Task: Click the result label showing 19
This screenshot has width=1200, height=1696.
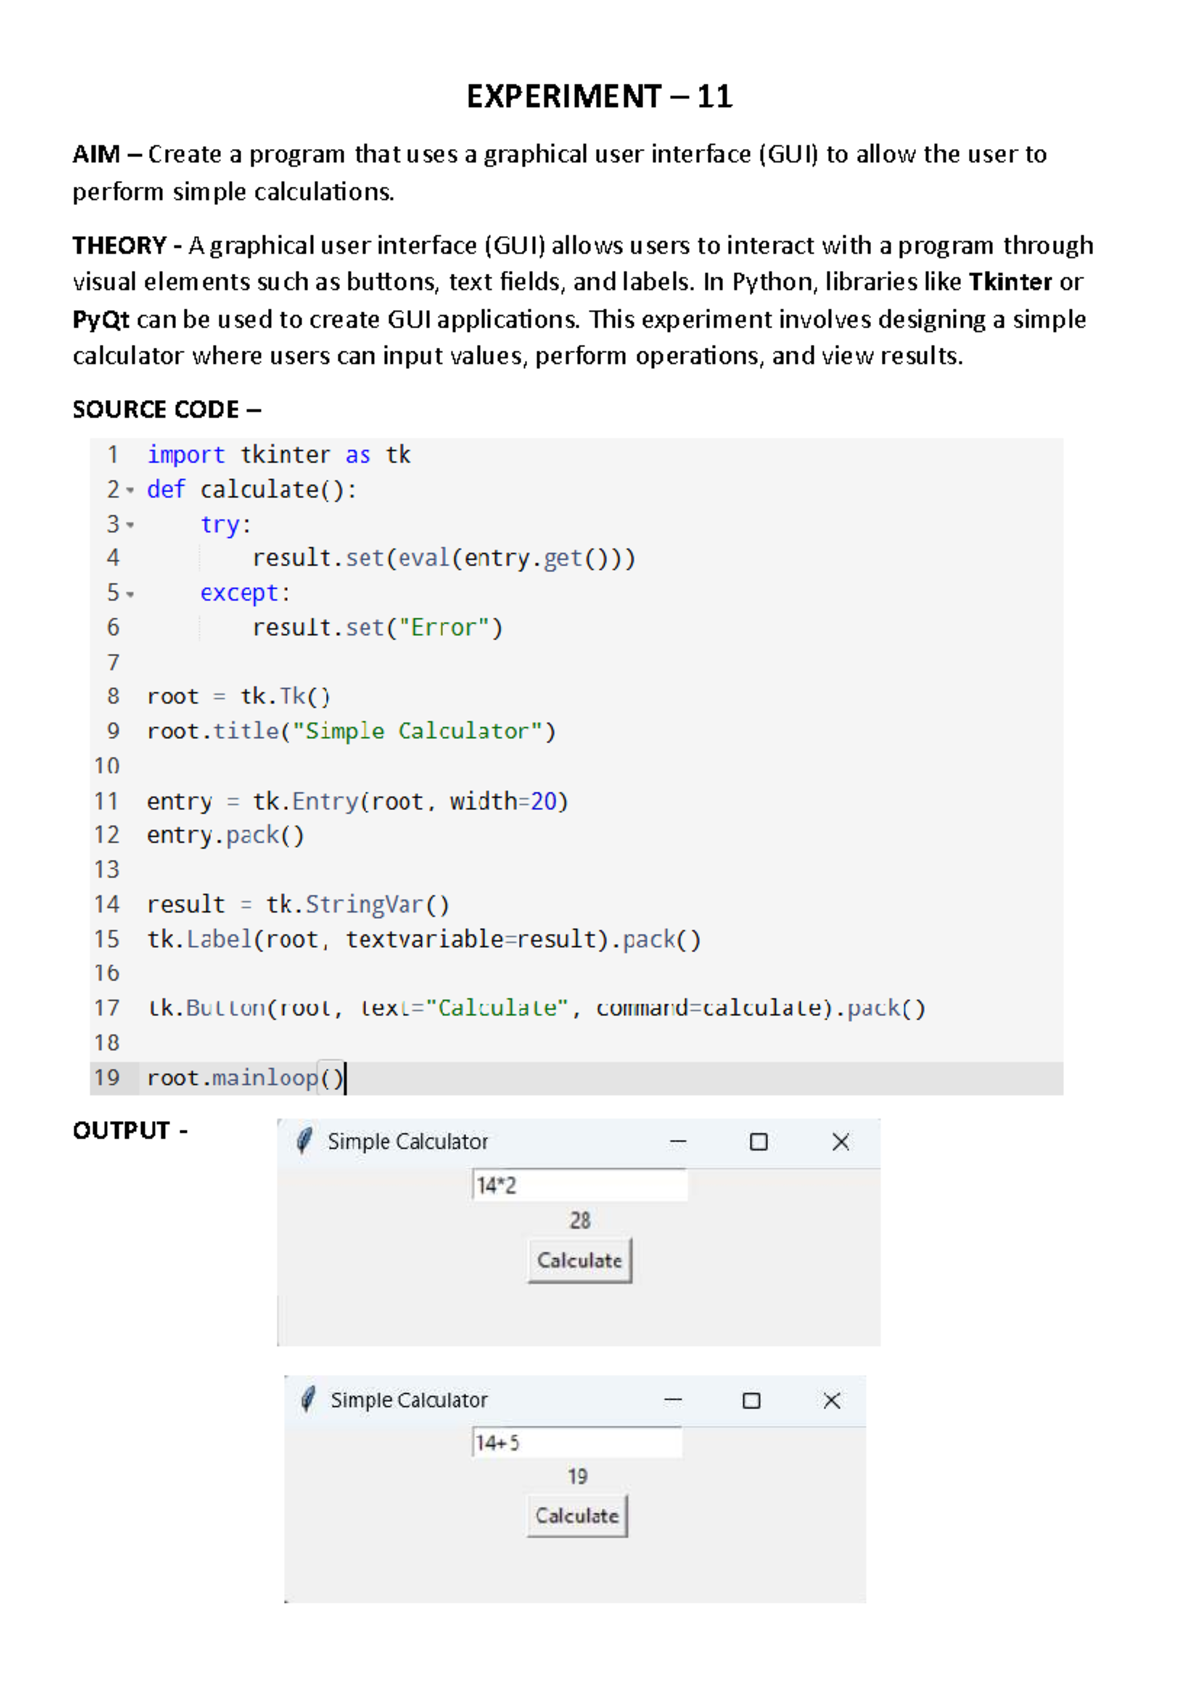Action: point(577,1476)
